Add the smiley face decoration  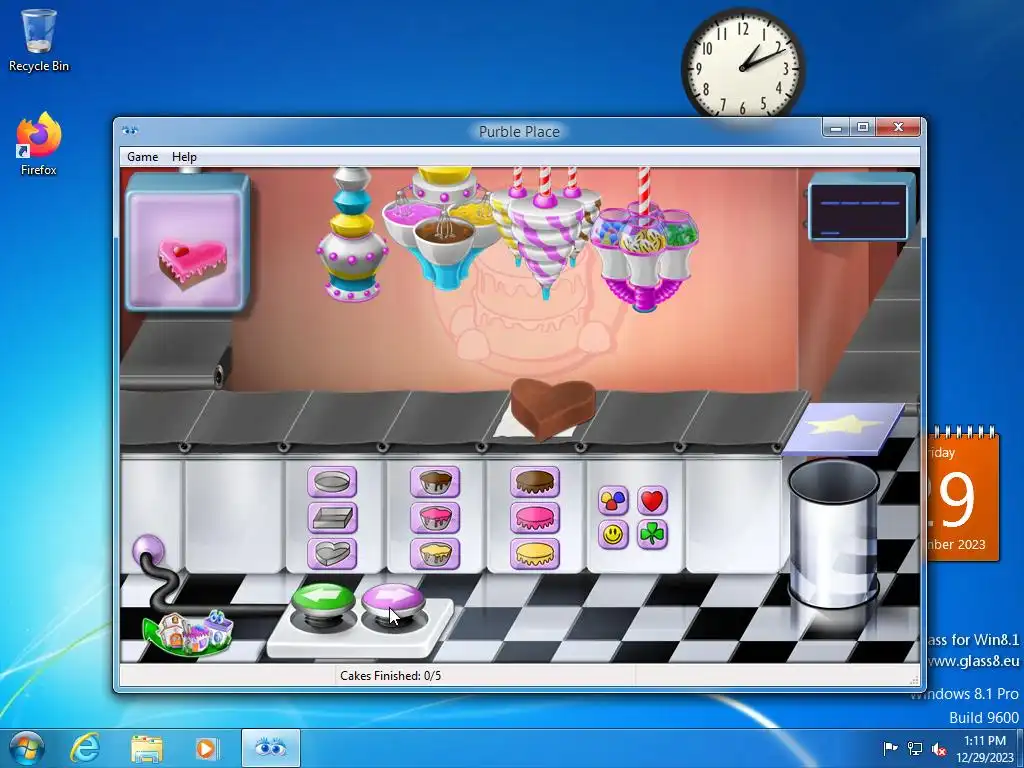click(613, 535)
